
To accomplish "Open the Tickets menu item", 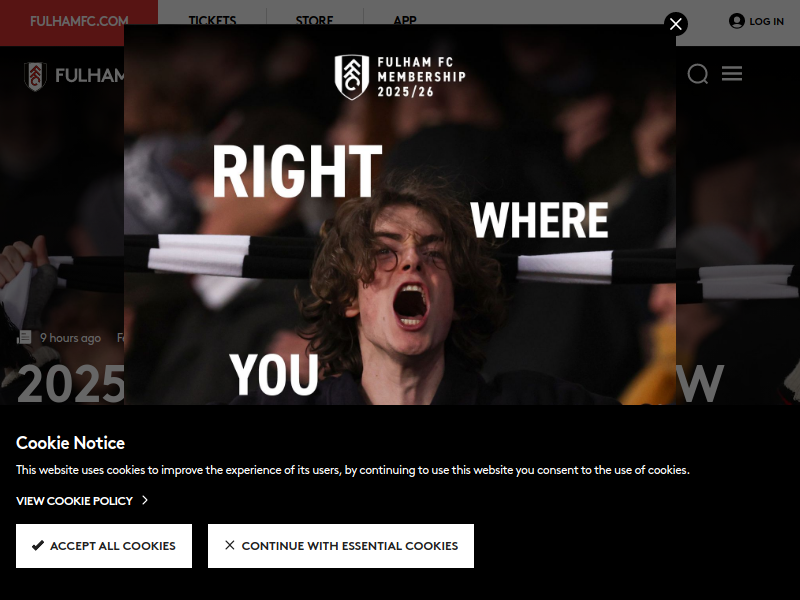I will pyautogui.click(x=212, y=21).
